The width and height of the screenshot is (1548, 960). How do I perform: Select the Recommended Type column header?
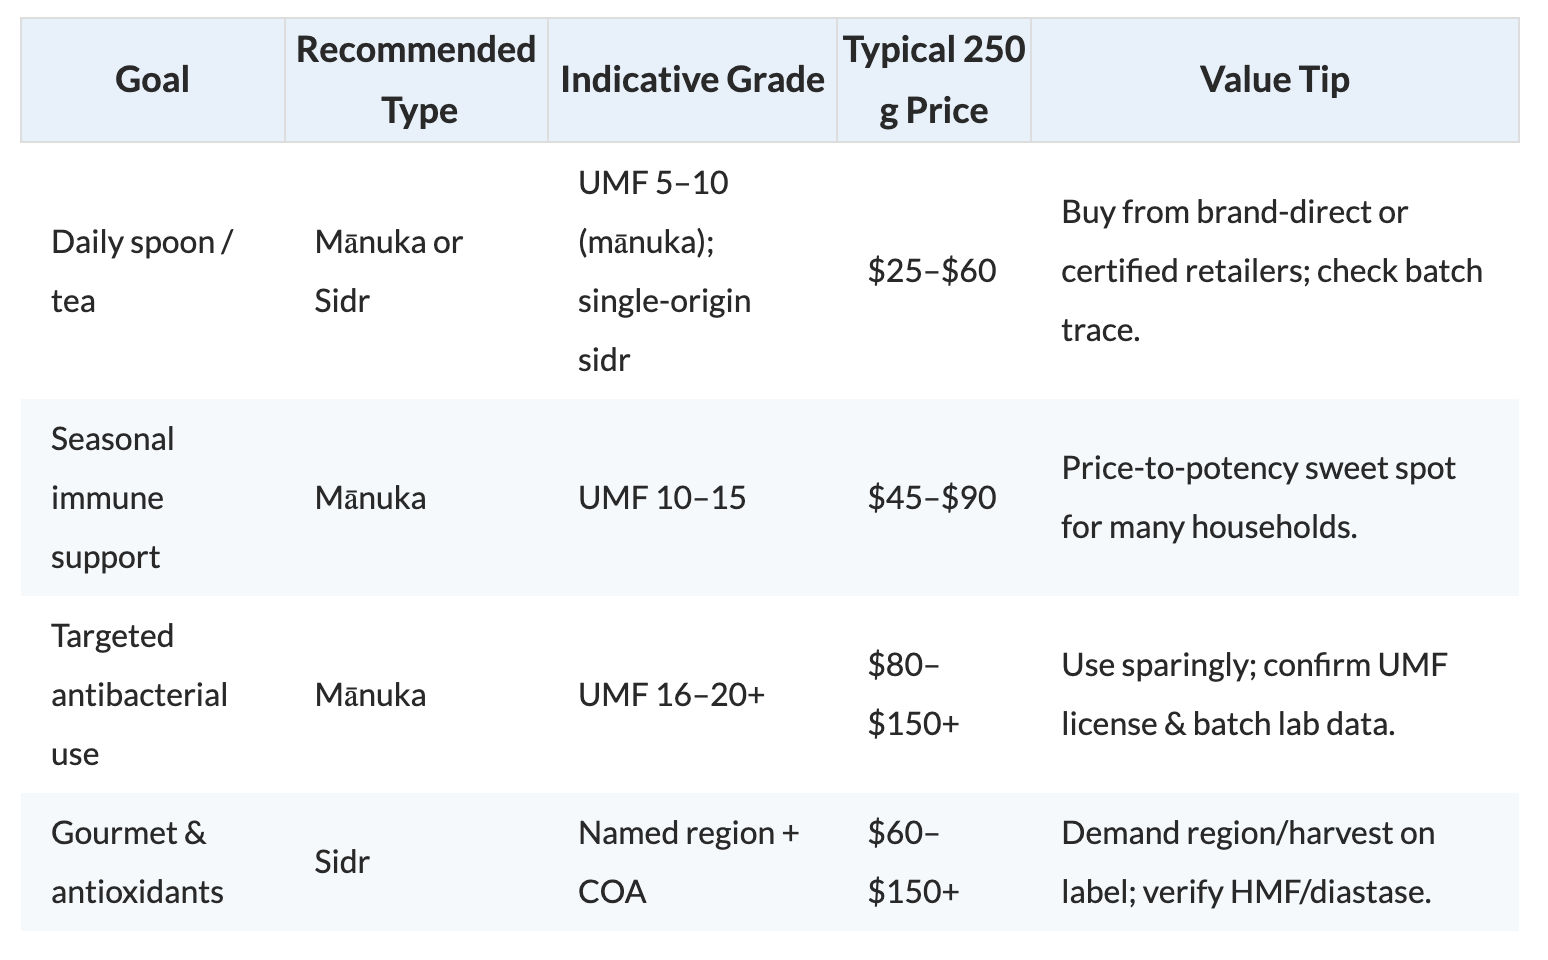[x=416, y=80]
